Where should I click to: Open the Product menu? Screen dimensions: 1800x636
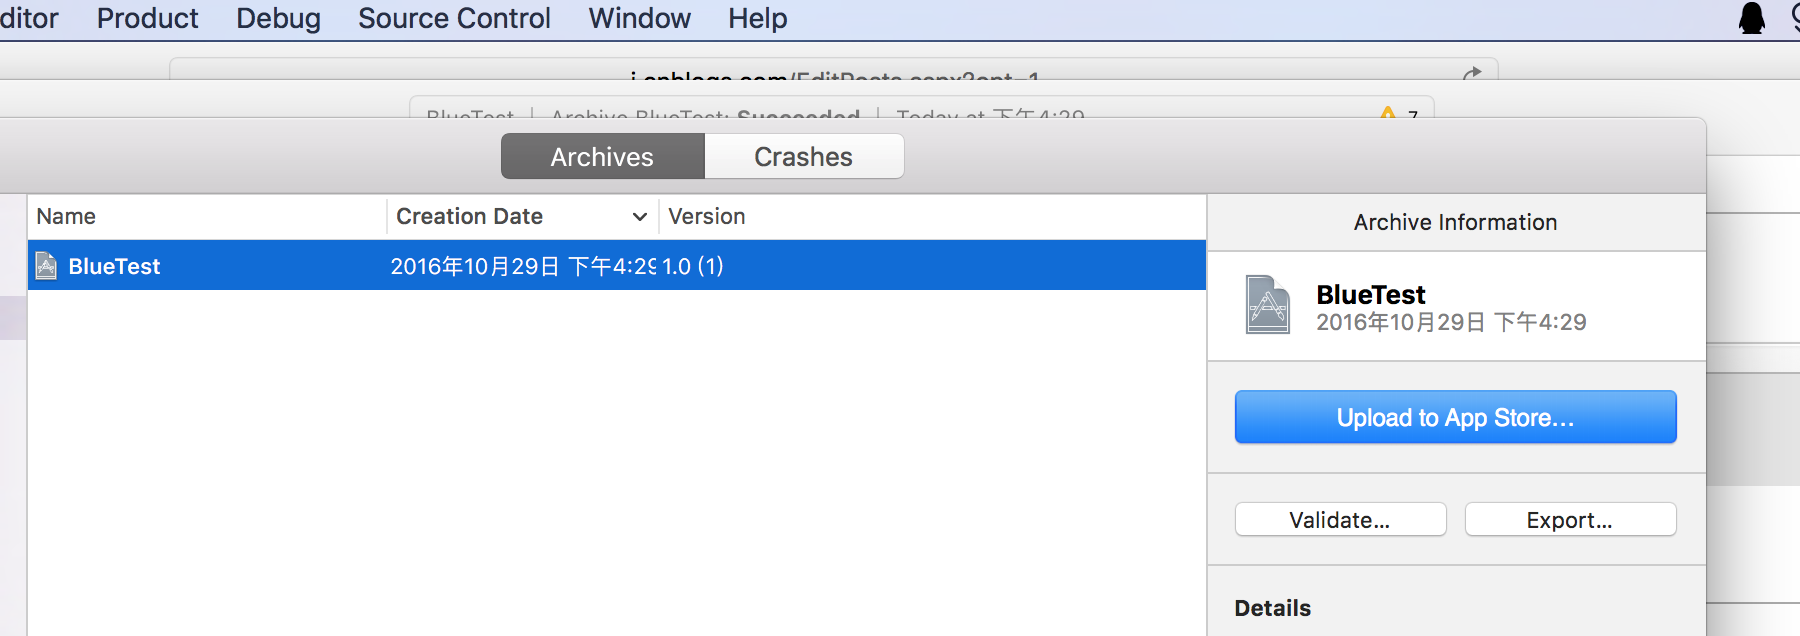coord(147,18)
